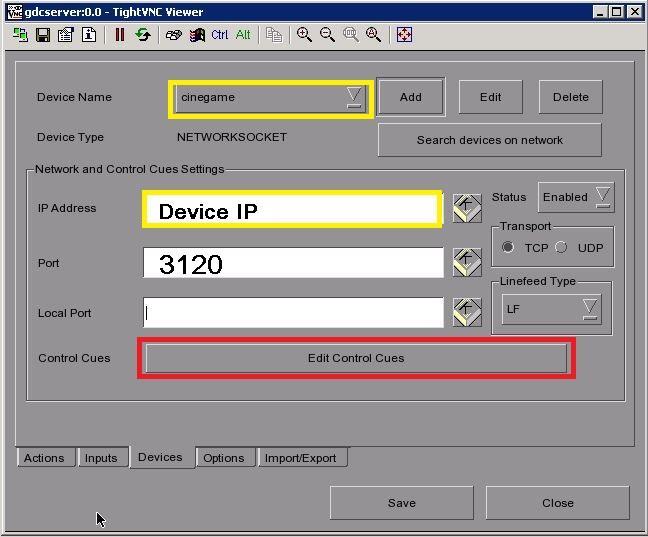Toggle the Ctrl key toolbar button
The image size is (648, 537).
coord(219,35)
